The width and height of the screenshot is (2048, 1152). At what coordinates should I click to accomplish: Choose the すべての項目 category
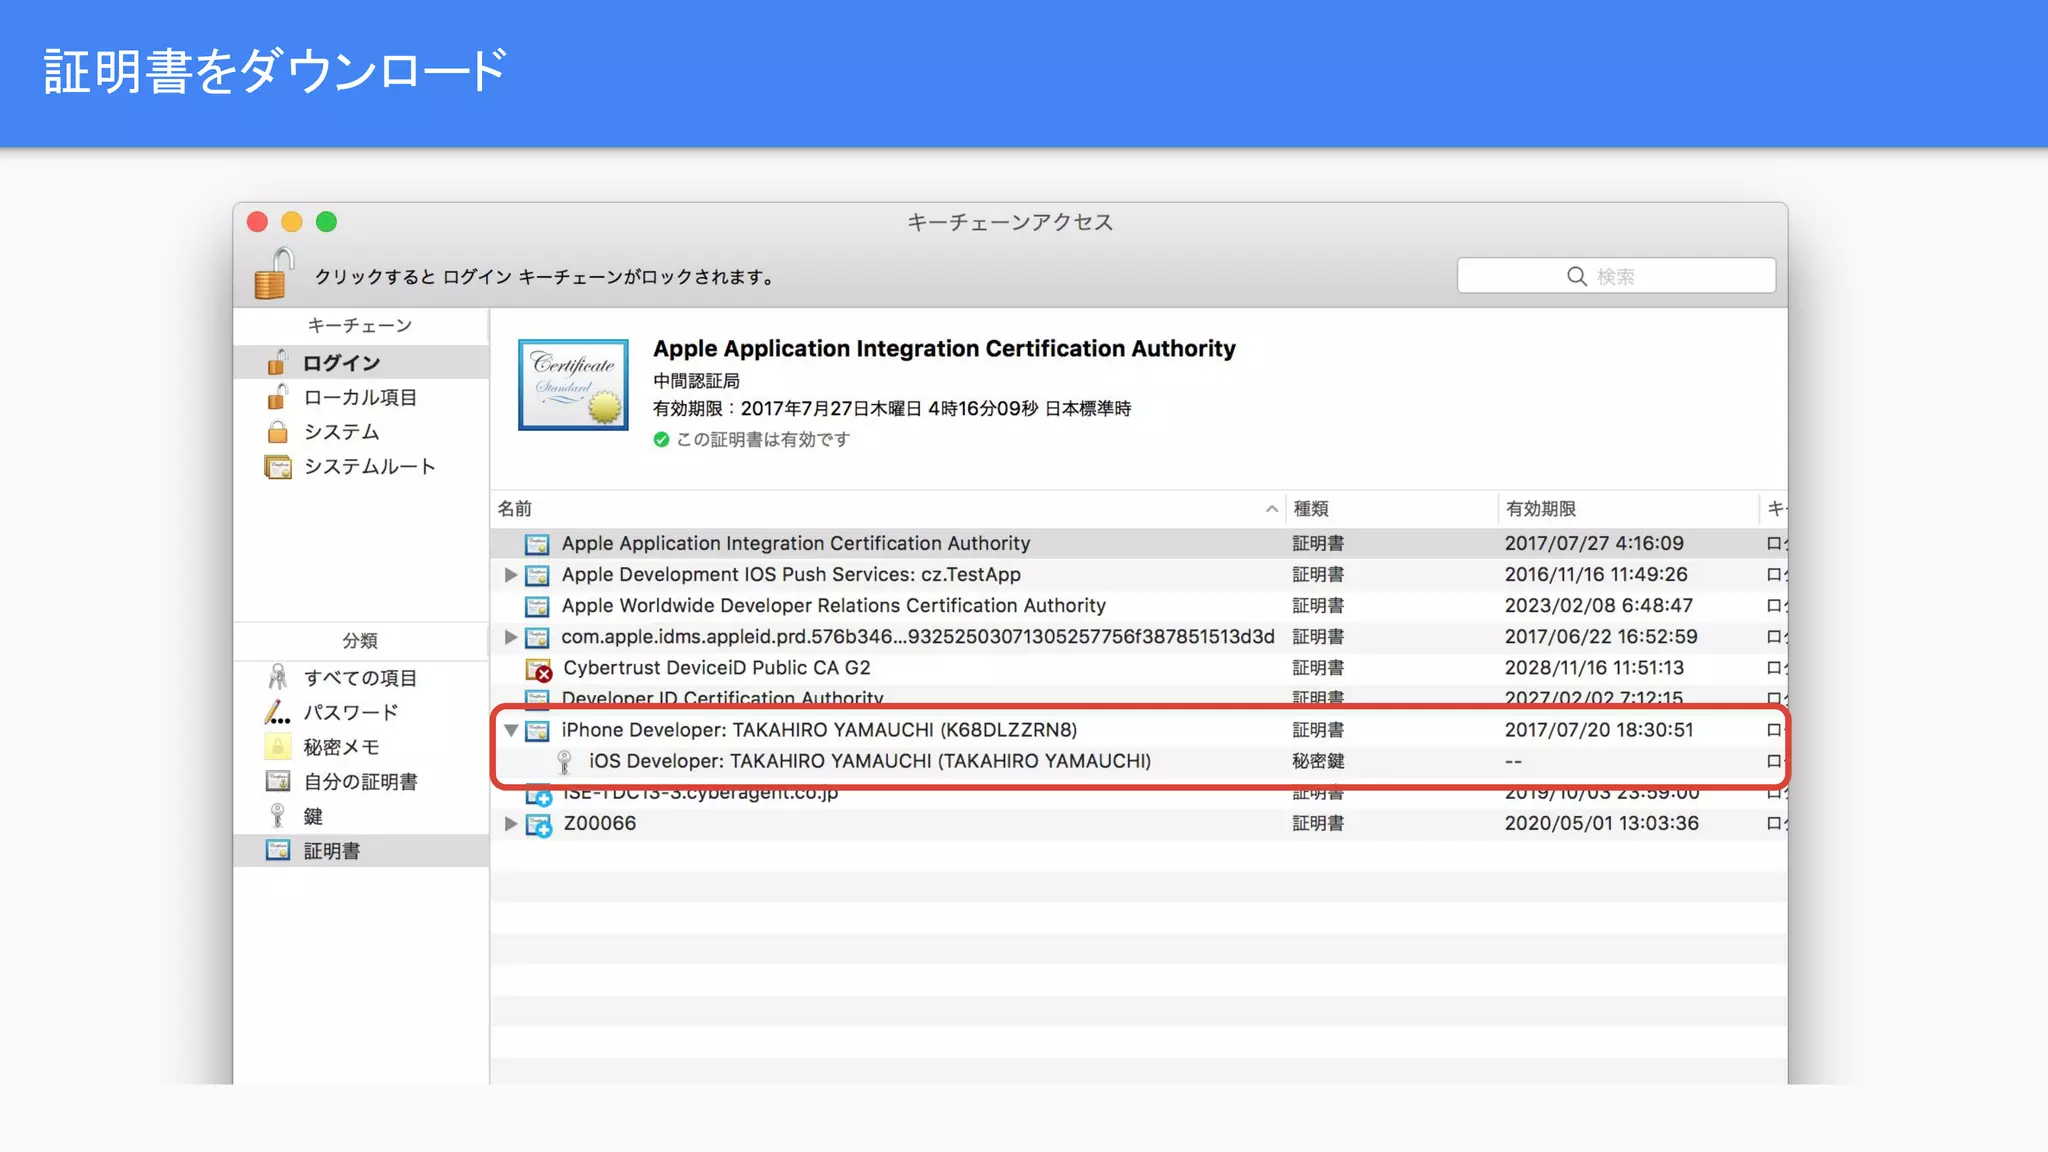pos(361,678)
